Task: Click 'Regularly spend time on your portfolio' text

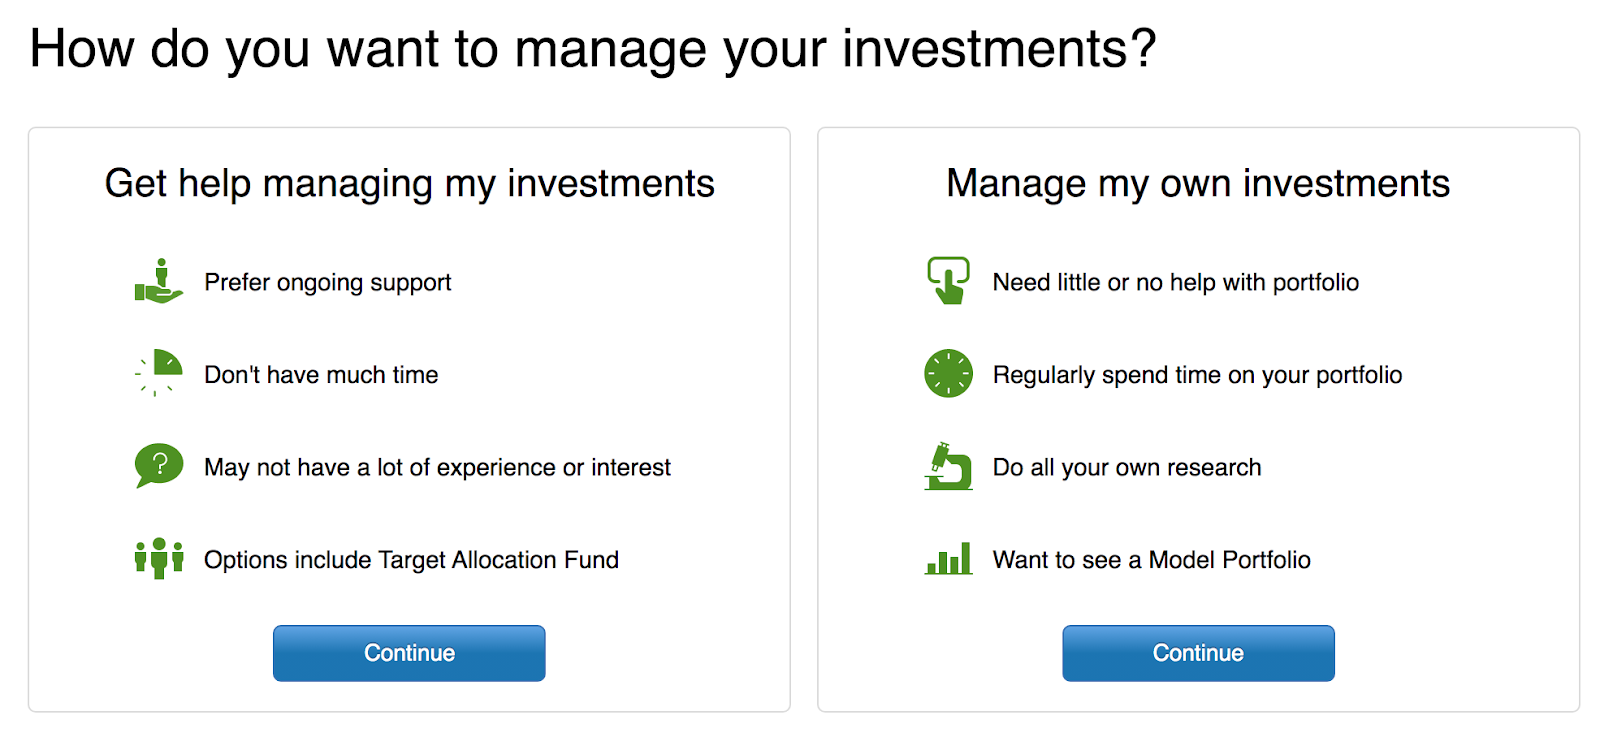Action: (x=1197, y=375)
